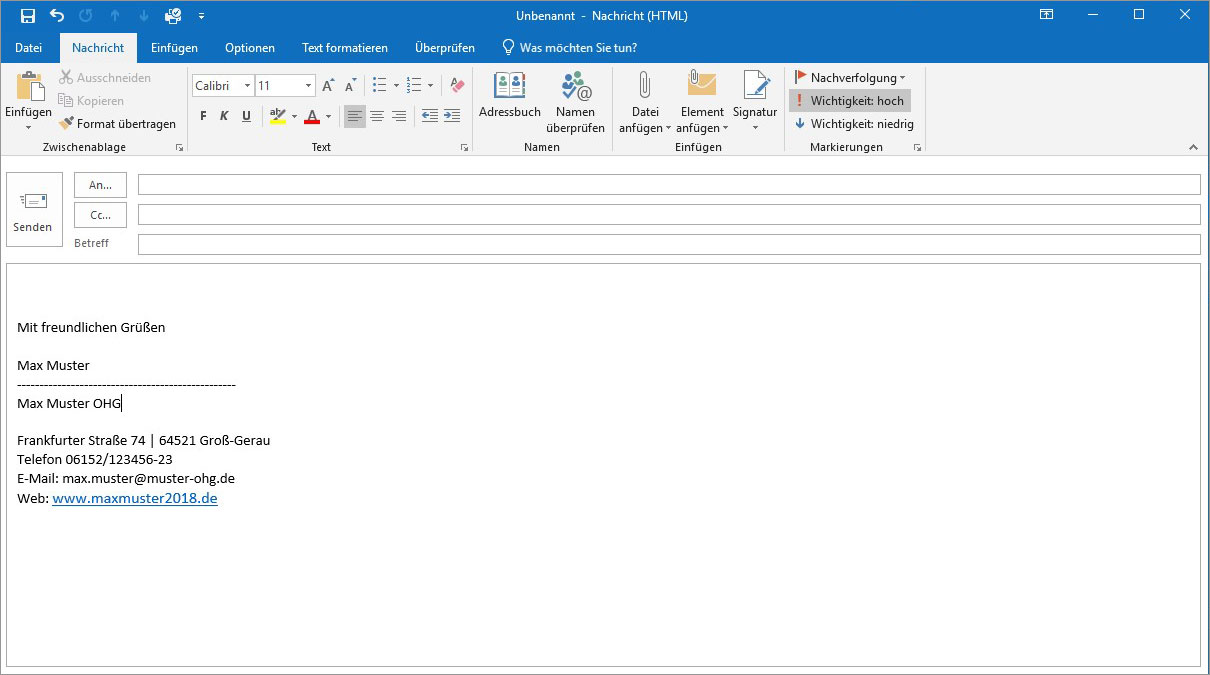Click in the An recipient field
Viewport: 1210px width, 675px height.
[x=669, y=185]
